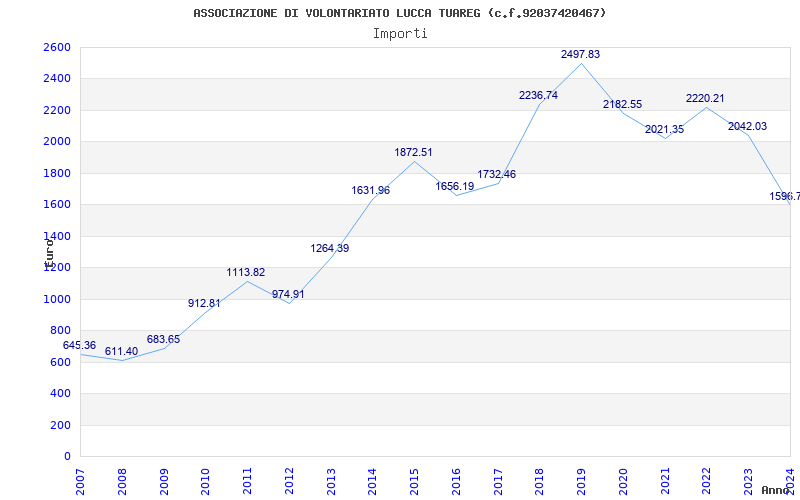Click year 2023 on the x-axis
This screenshot has height=500, width=800.
pyautogui.click(x=749, y=482)
